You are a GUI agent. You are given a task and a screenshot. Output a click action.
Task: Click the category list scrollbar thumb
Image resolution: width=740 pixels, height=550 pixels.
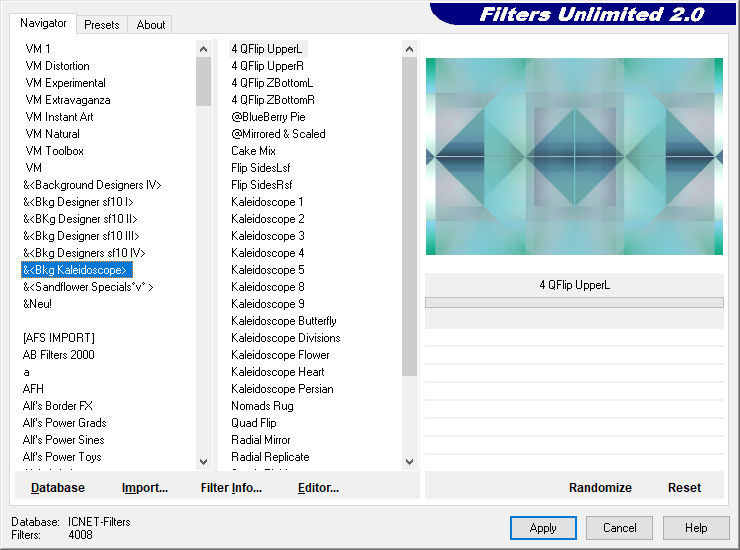pos(203,81)
